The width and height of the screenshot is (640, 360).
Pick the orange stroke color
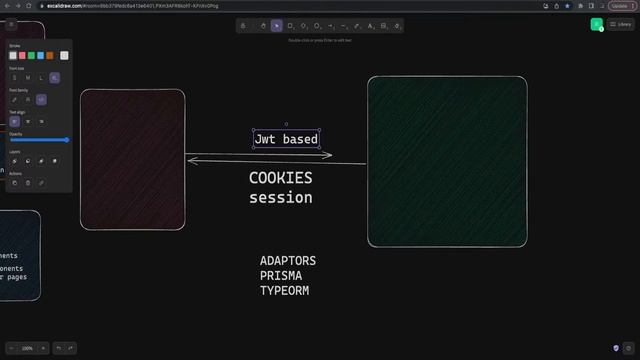50,56
